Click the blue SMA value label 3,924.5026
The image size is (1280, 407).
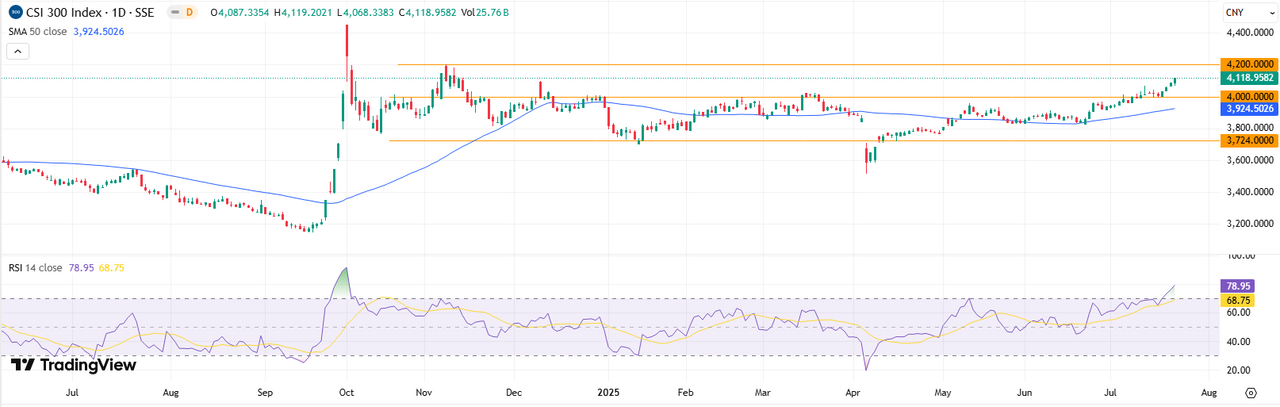1248,109
